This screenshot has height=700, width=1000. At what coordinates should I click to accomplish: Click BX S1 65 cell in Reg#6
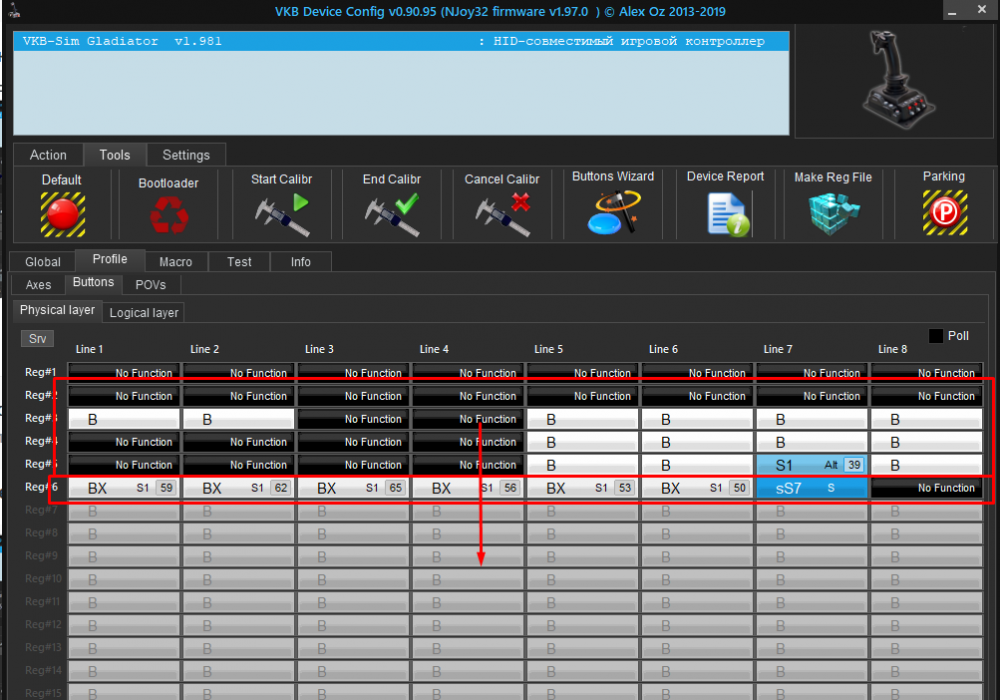(353, 488)
